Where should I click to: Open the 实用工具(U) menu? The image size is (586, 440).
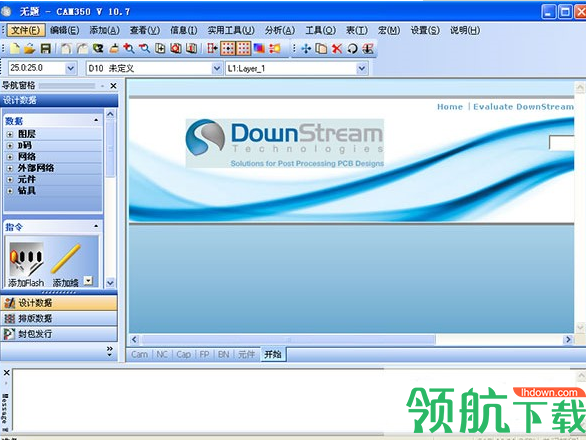[231, 30]
